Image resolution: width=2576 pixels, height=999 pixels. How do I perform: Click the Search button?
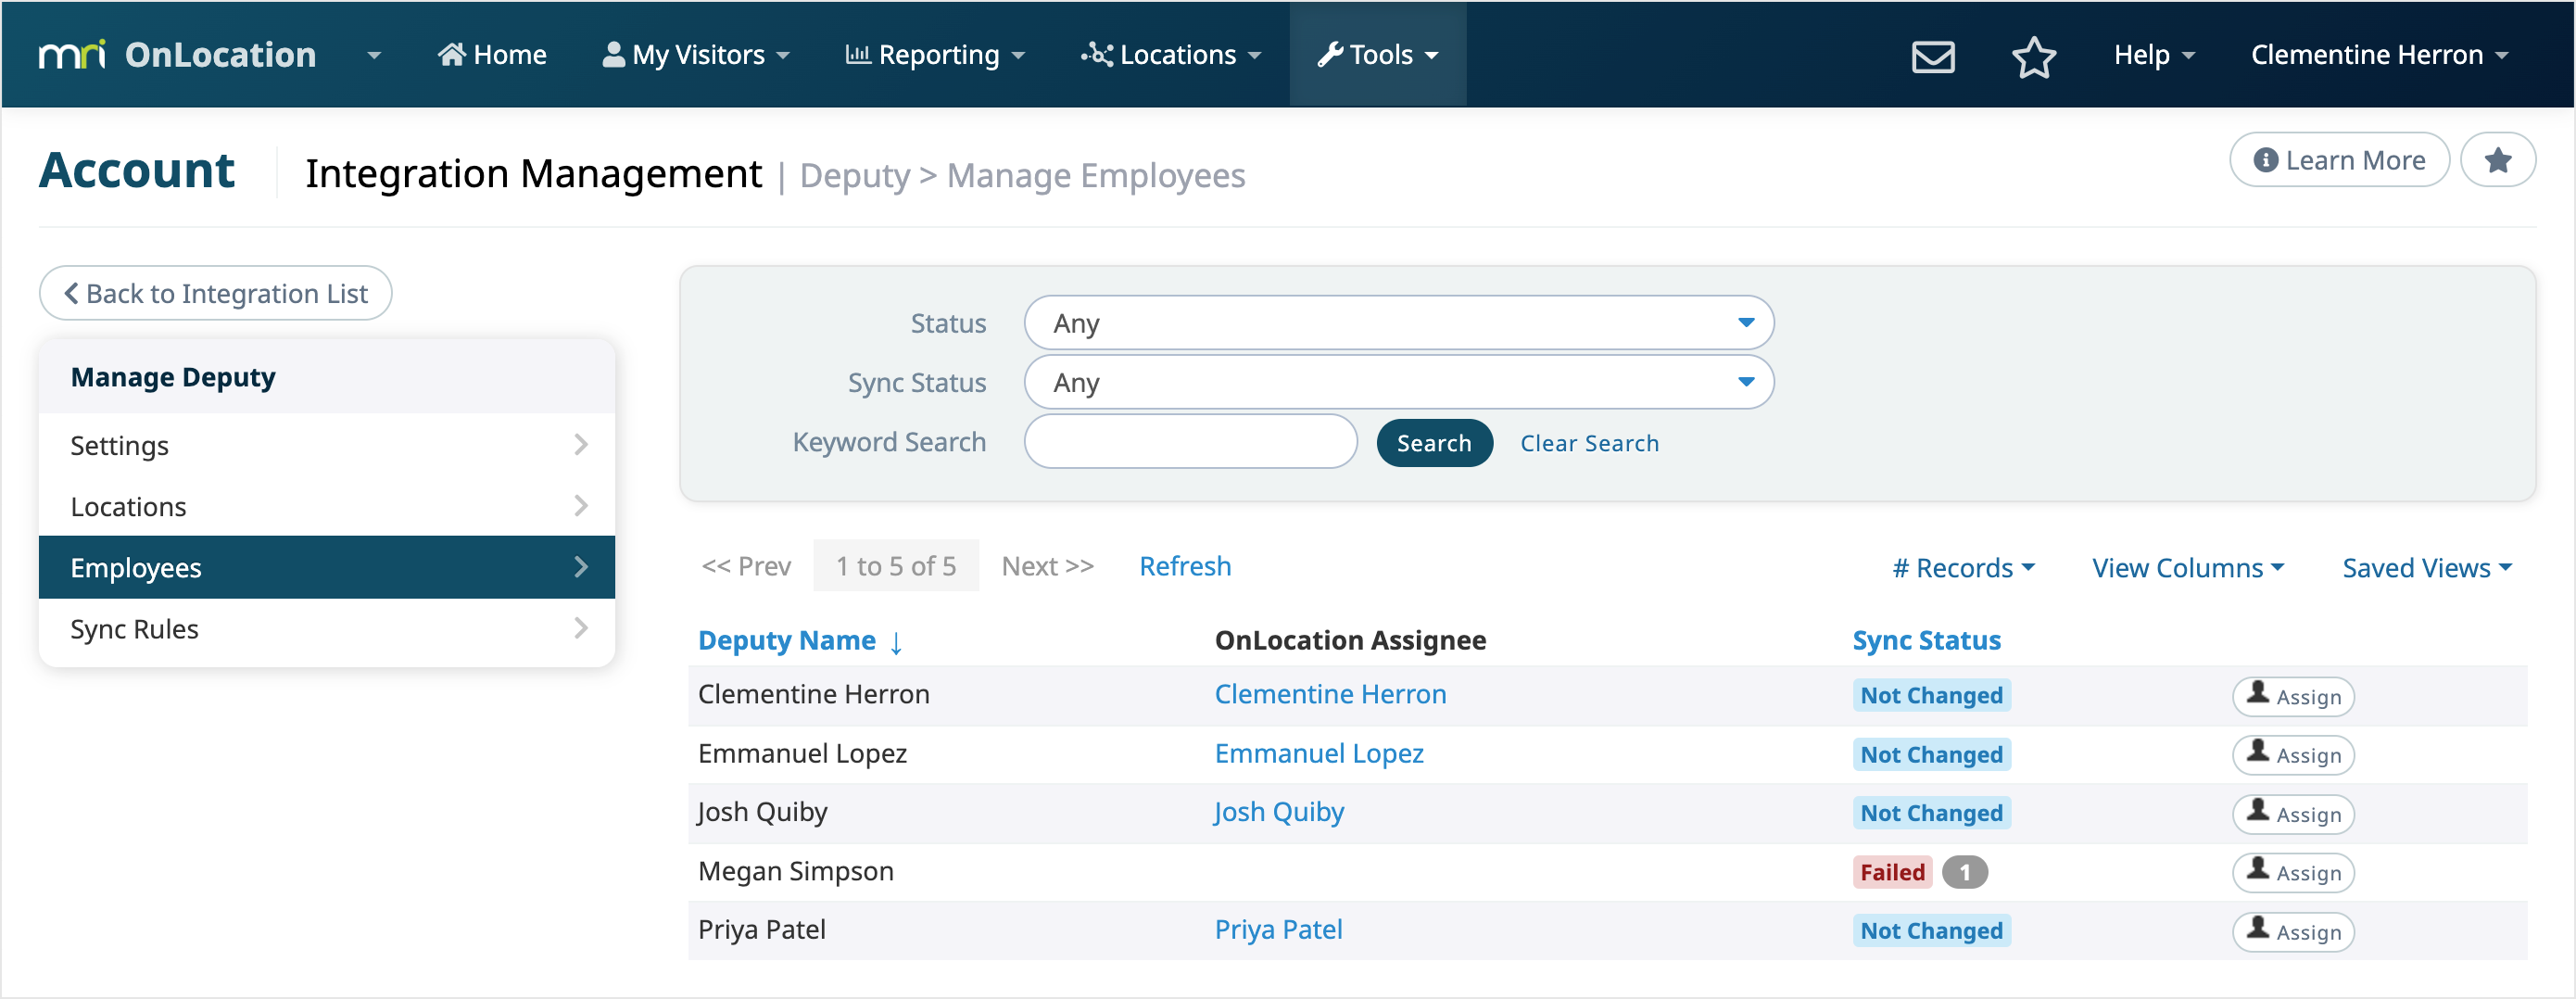[x=1433, y=443]
